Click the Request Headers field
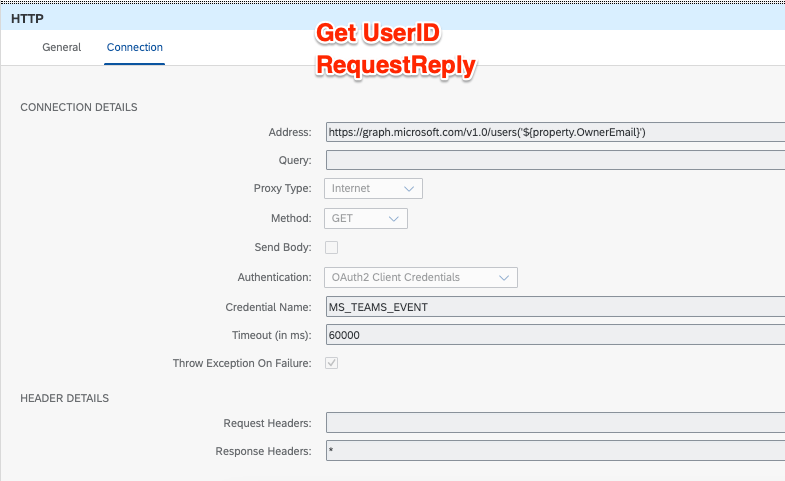This screenshot has width=785, height=481. click(555, 423)
